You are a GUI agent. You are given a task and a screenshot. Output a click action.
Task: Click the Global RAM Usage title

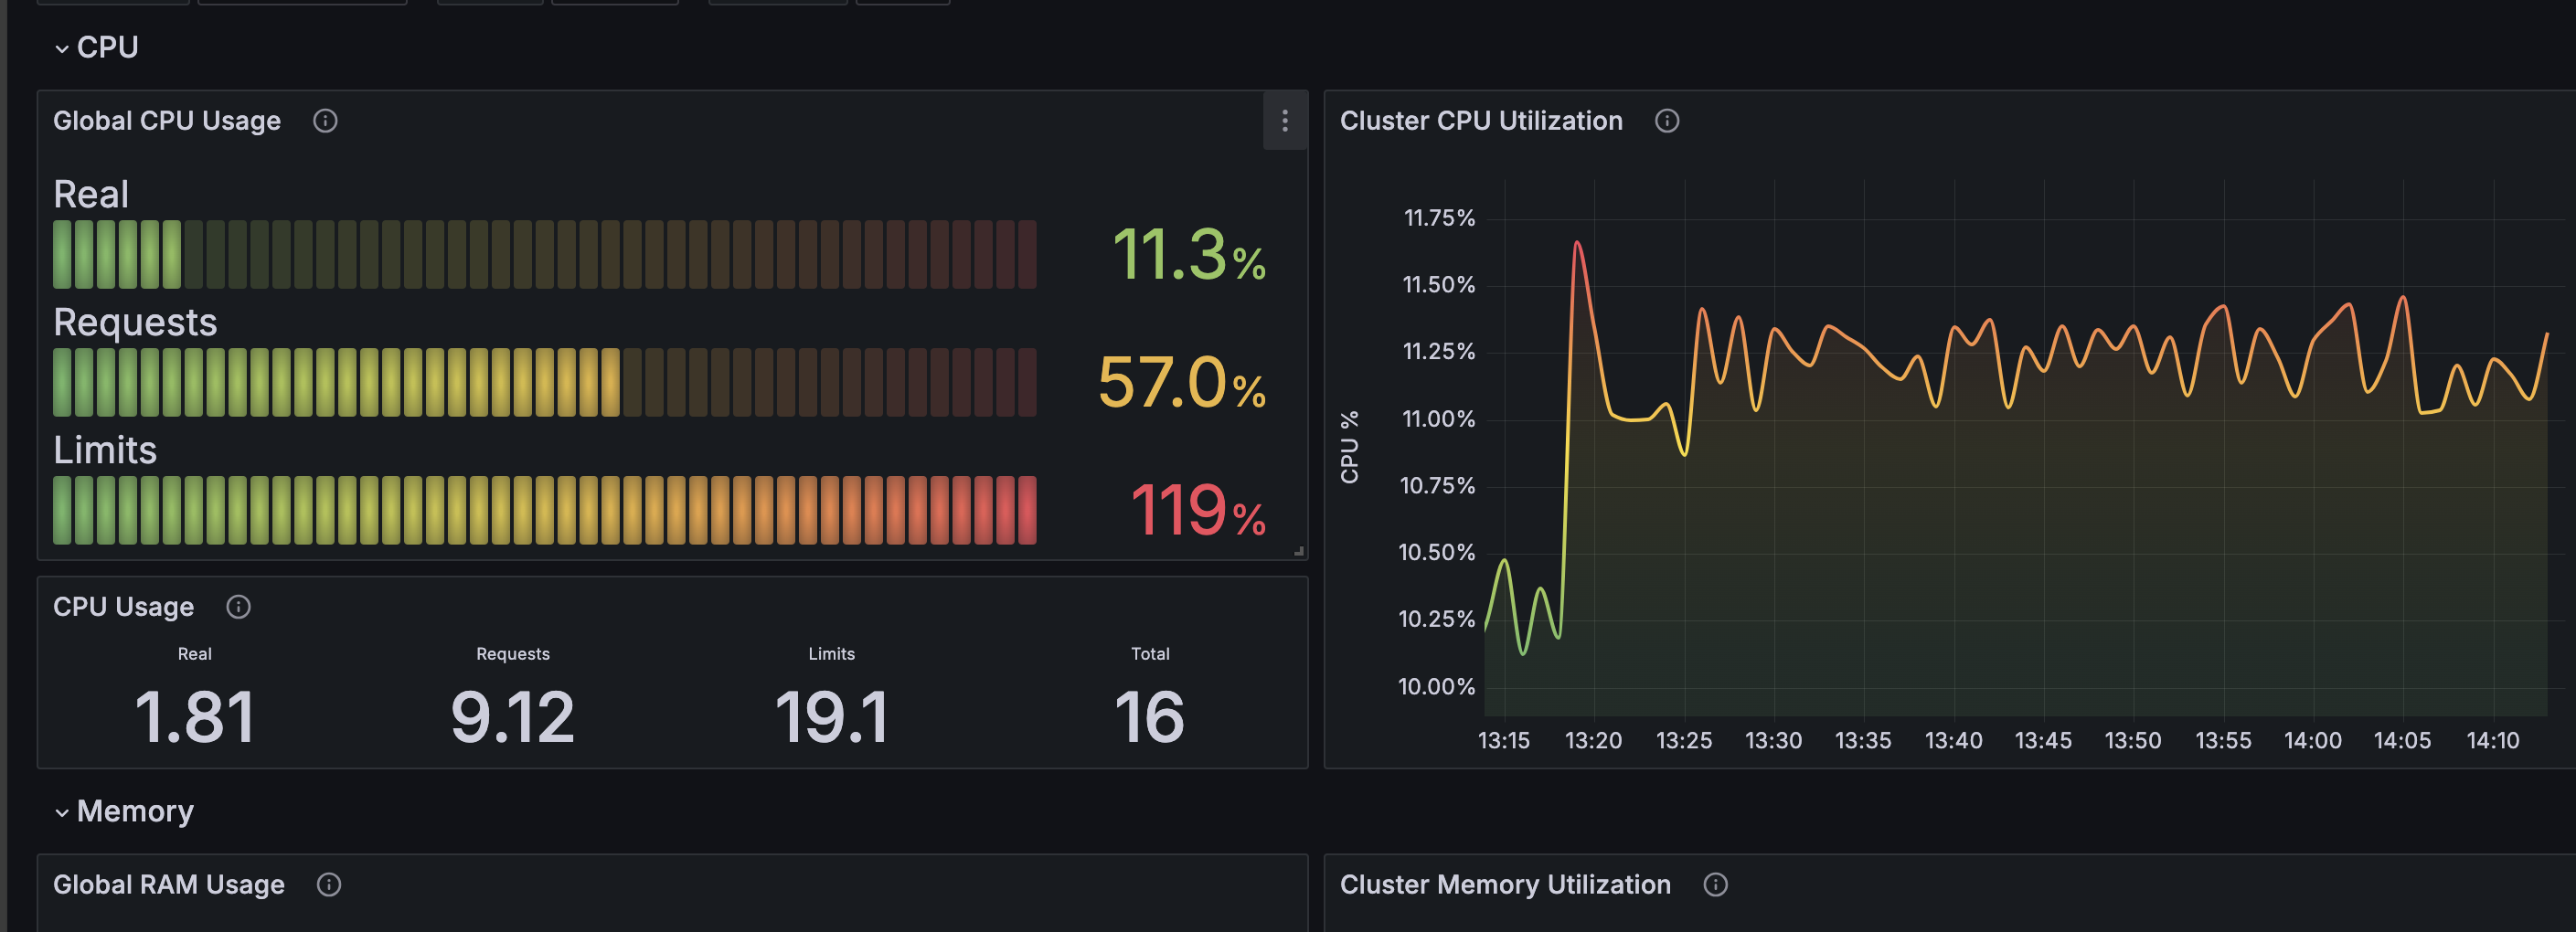click(x=169, y=885)
